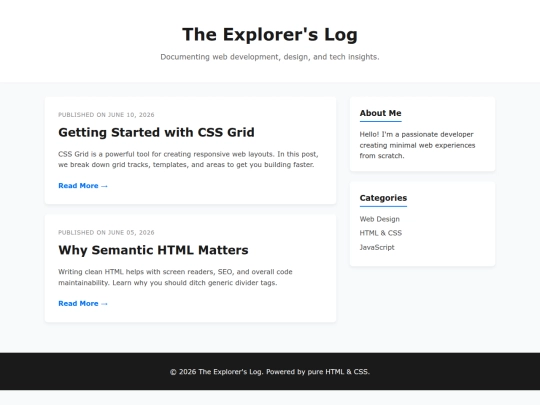Select the Web Design category

coord(380,219)
